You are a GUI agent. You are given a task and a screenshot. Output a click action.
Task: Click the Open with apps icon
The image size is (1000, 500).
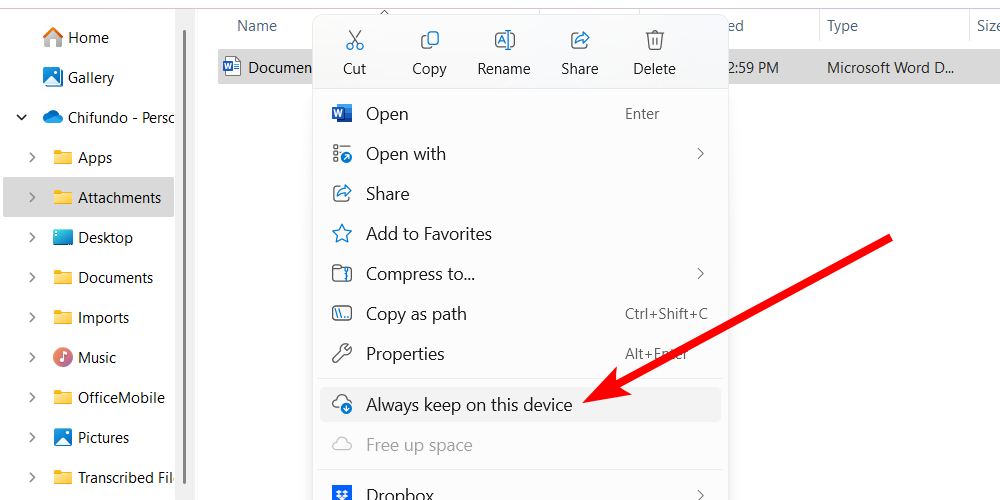point(342,153)
